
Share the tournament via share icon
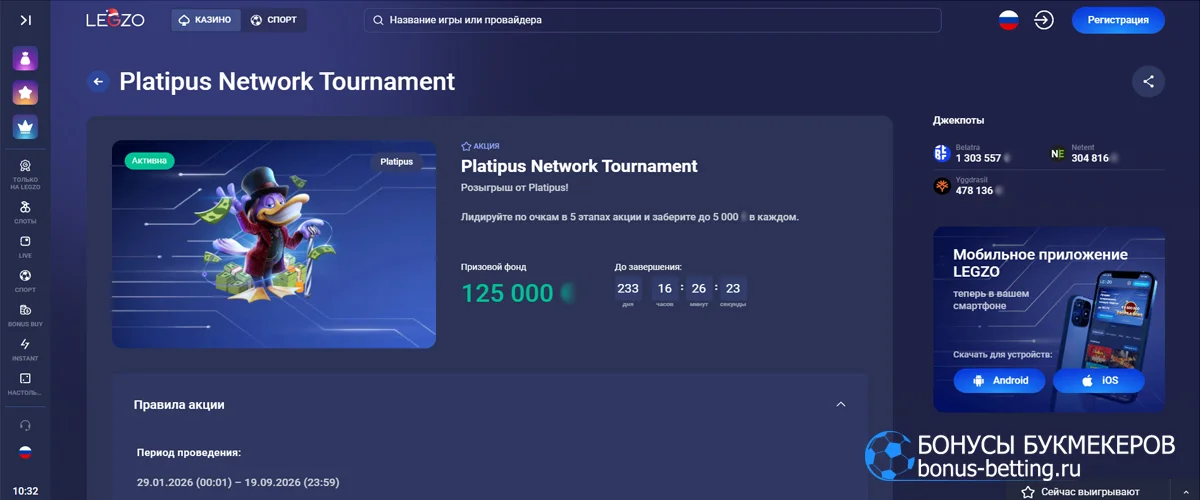[1148, 82]
